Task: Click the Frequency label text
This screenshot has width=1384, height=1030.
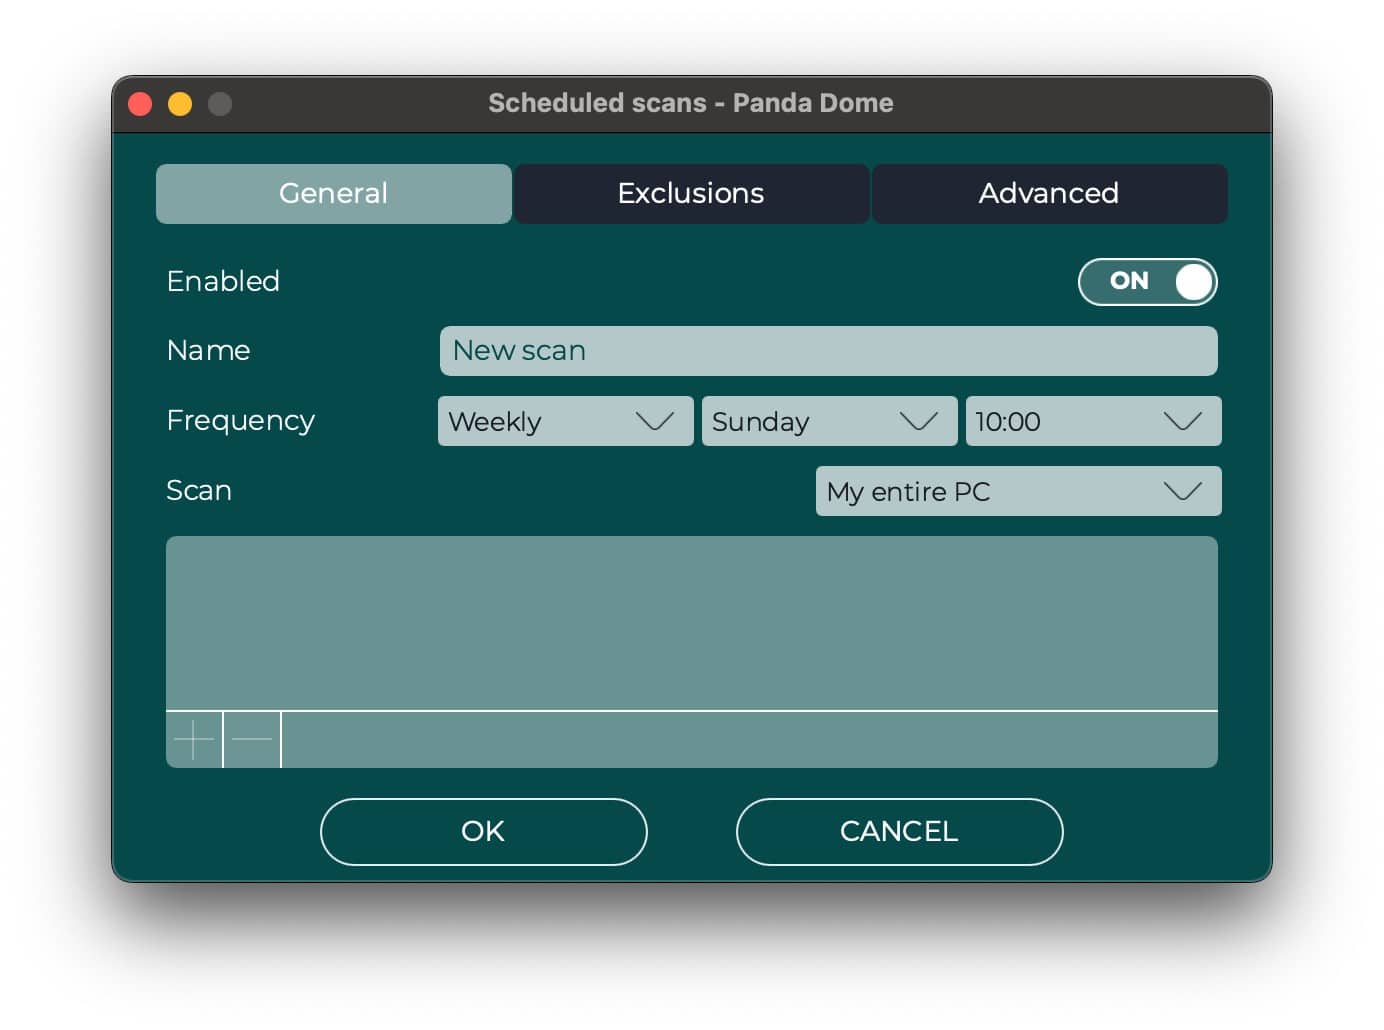Action: [x=240, y=421]
